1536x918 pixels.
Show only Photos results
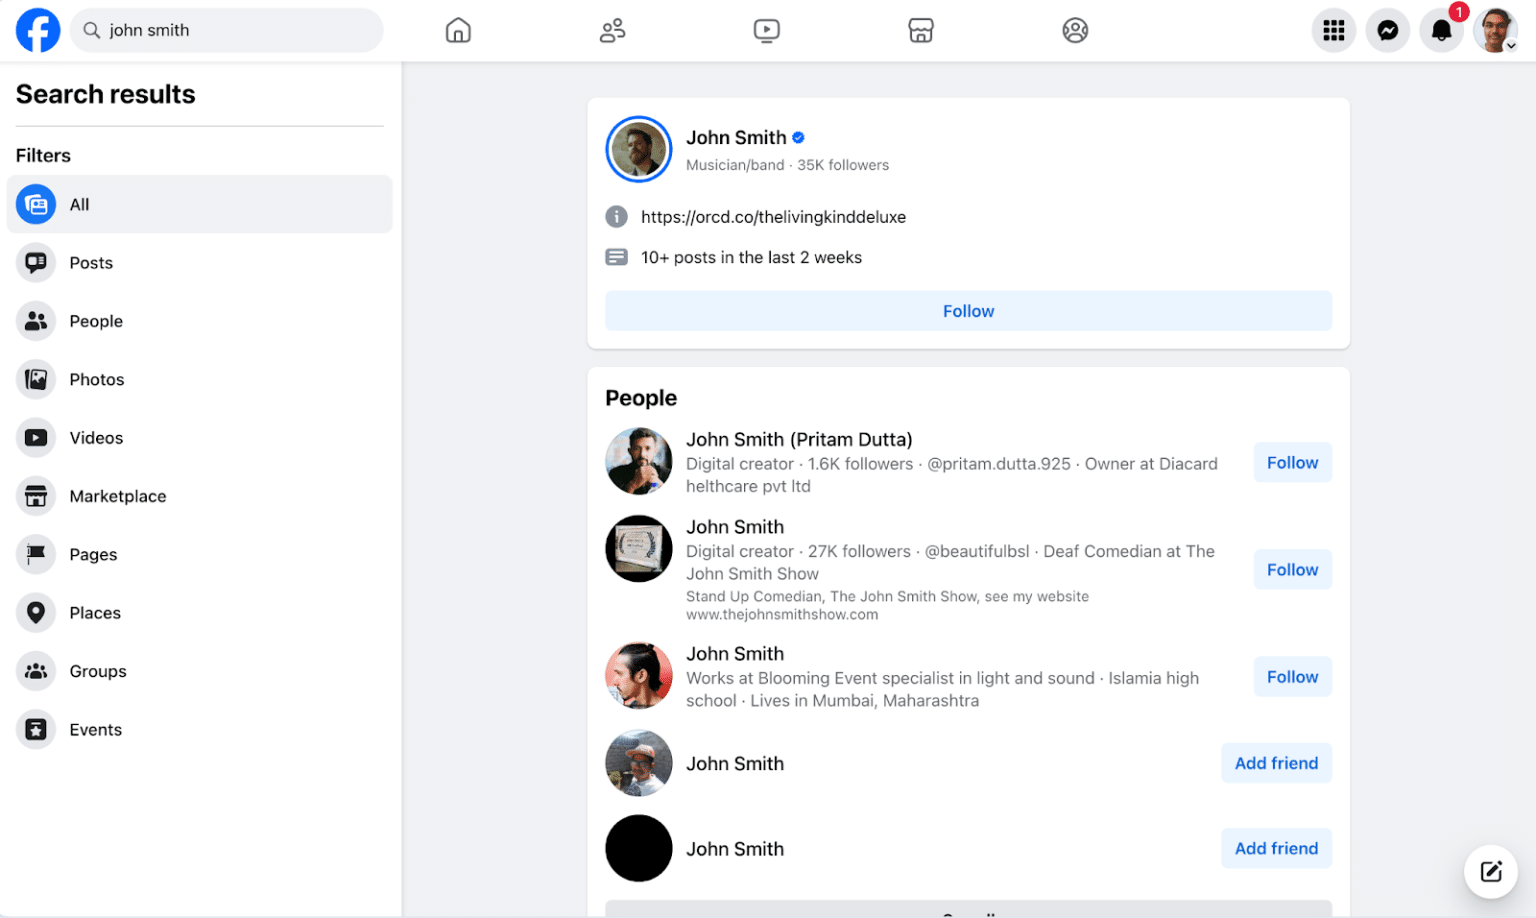97,380
